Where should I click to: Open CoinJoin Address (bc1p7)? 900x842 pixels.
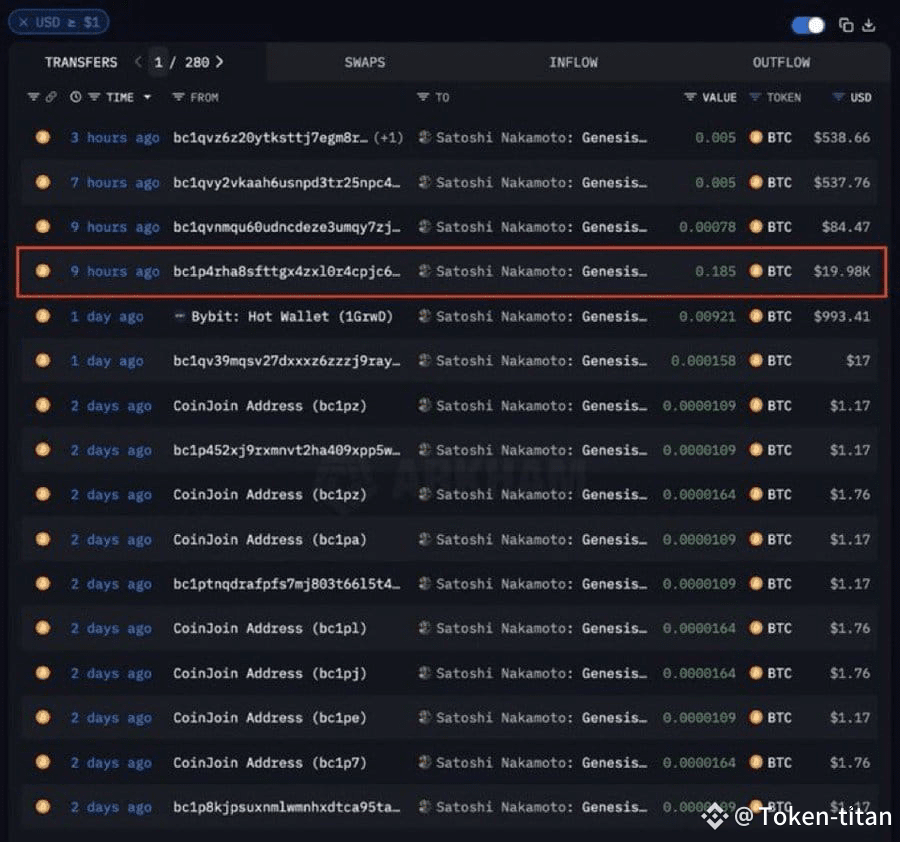[270, 763]
